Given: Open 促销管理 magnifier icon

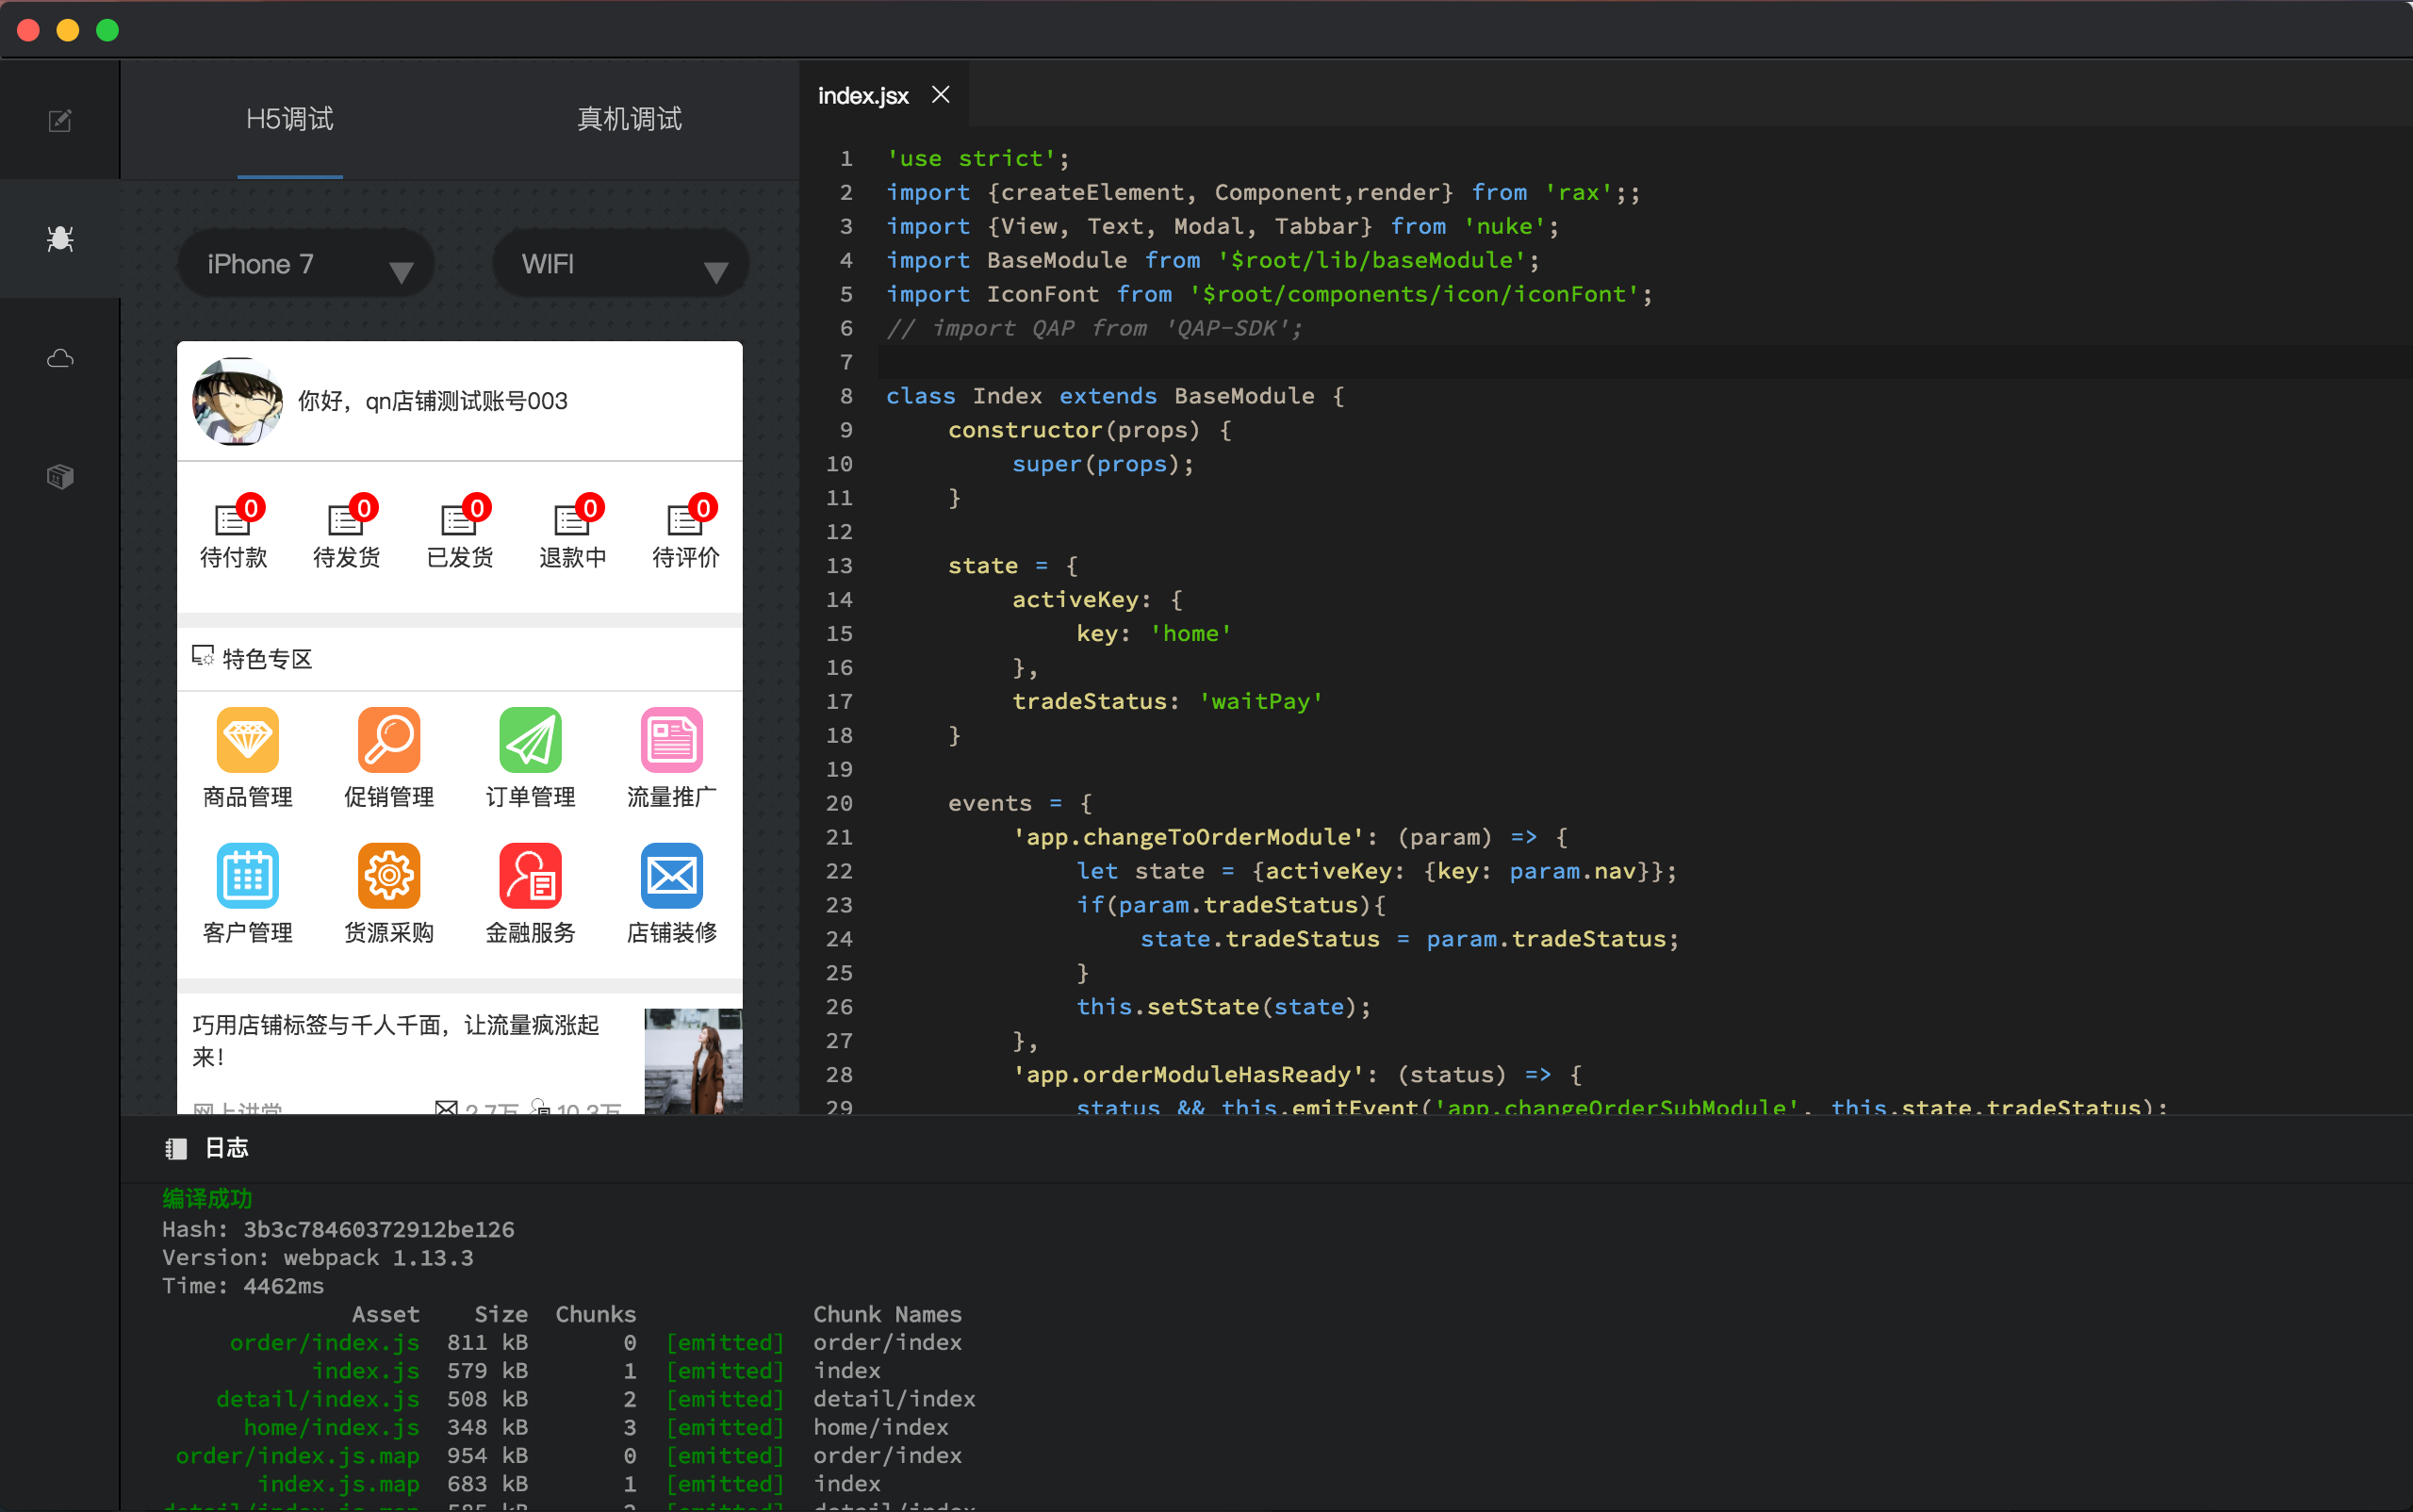Looking at the screenshot, I should click(x=388, y=741).
